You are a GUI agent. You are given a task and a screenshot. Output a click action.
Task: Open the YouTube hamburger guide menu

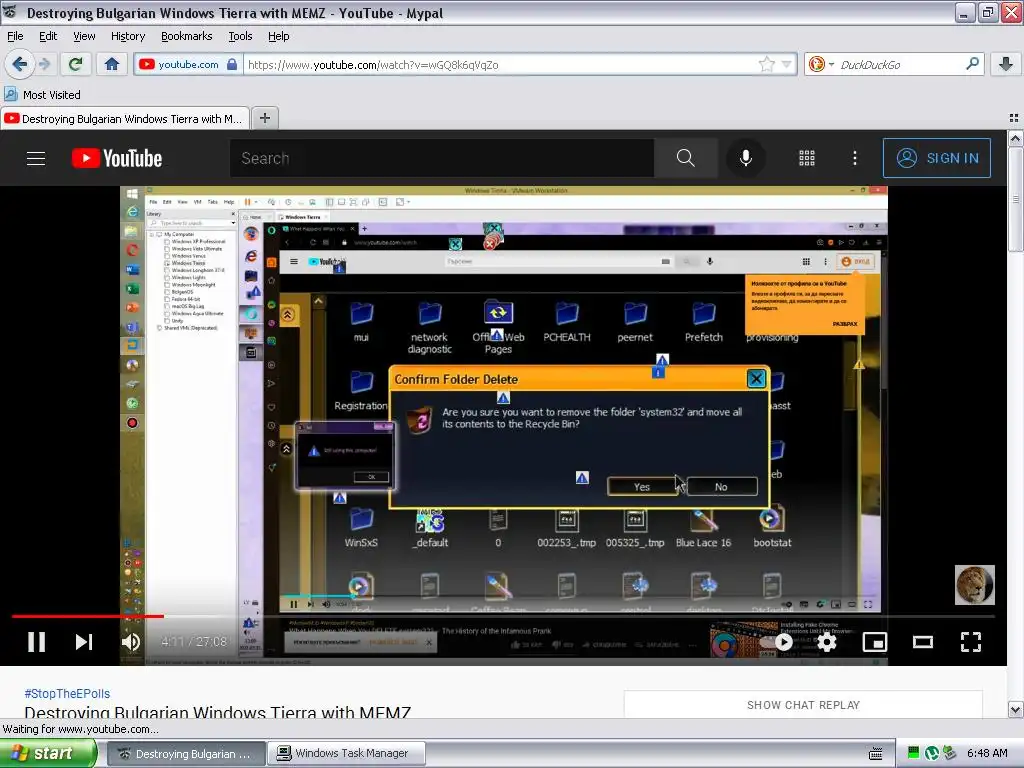36,158
